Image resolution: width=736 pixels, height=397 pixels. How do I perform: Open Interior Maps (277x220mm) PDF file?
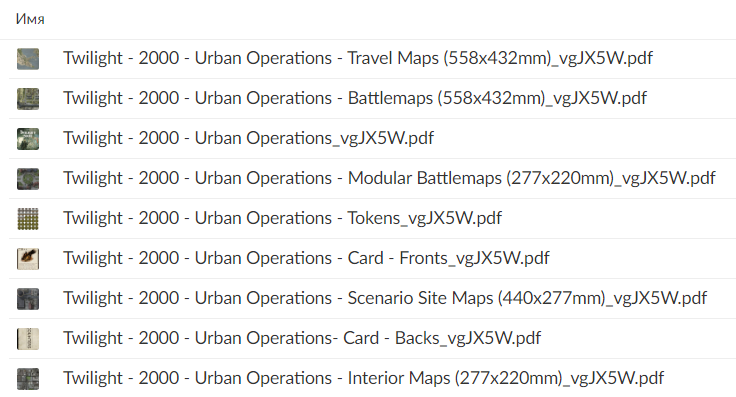pyautogui.click(x=364, y=378)
